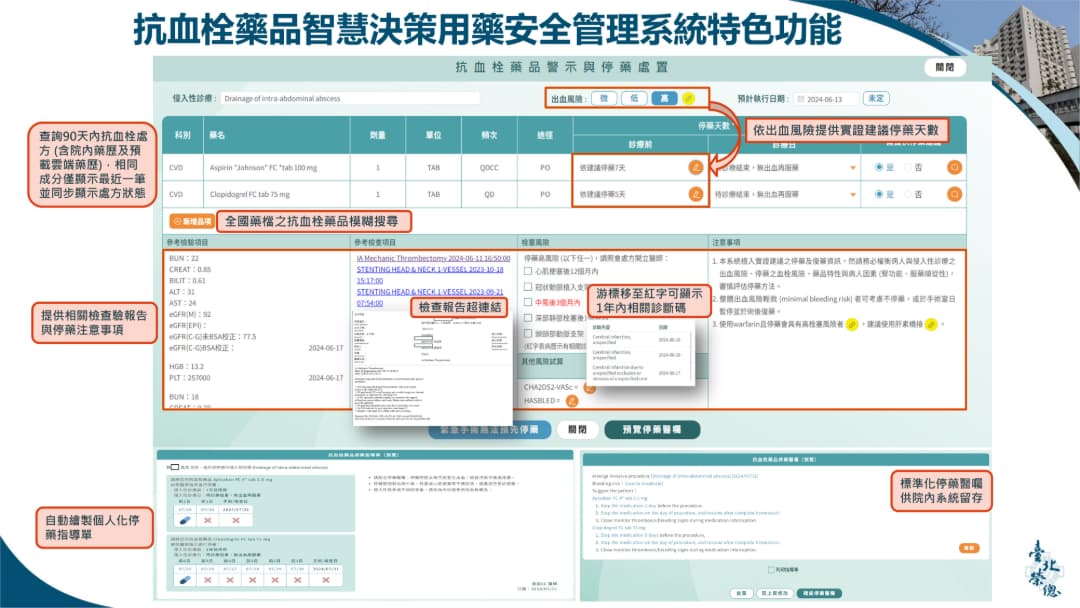Open edit pencil for Aspirin stop-days
The width and height of the screenshot is (1080, 608).
pos(696,167)
